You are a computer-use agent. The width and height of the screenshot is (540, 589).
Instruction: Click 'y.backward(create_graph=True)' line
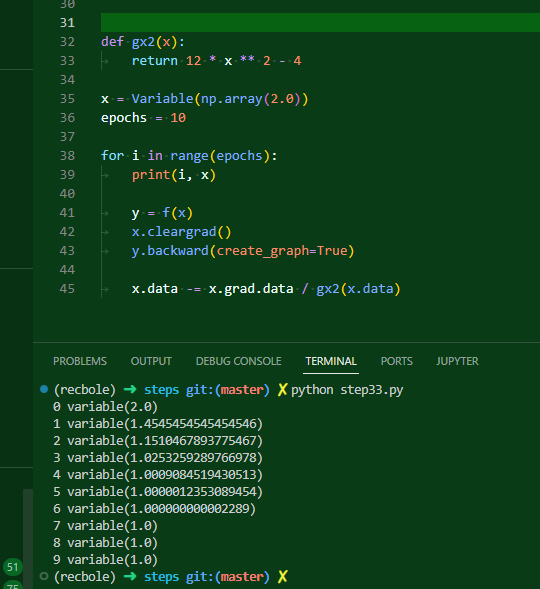coord(243,251)
